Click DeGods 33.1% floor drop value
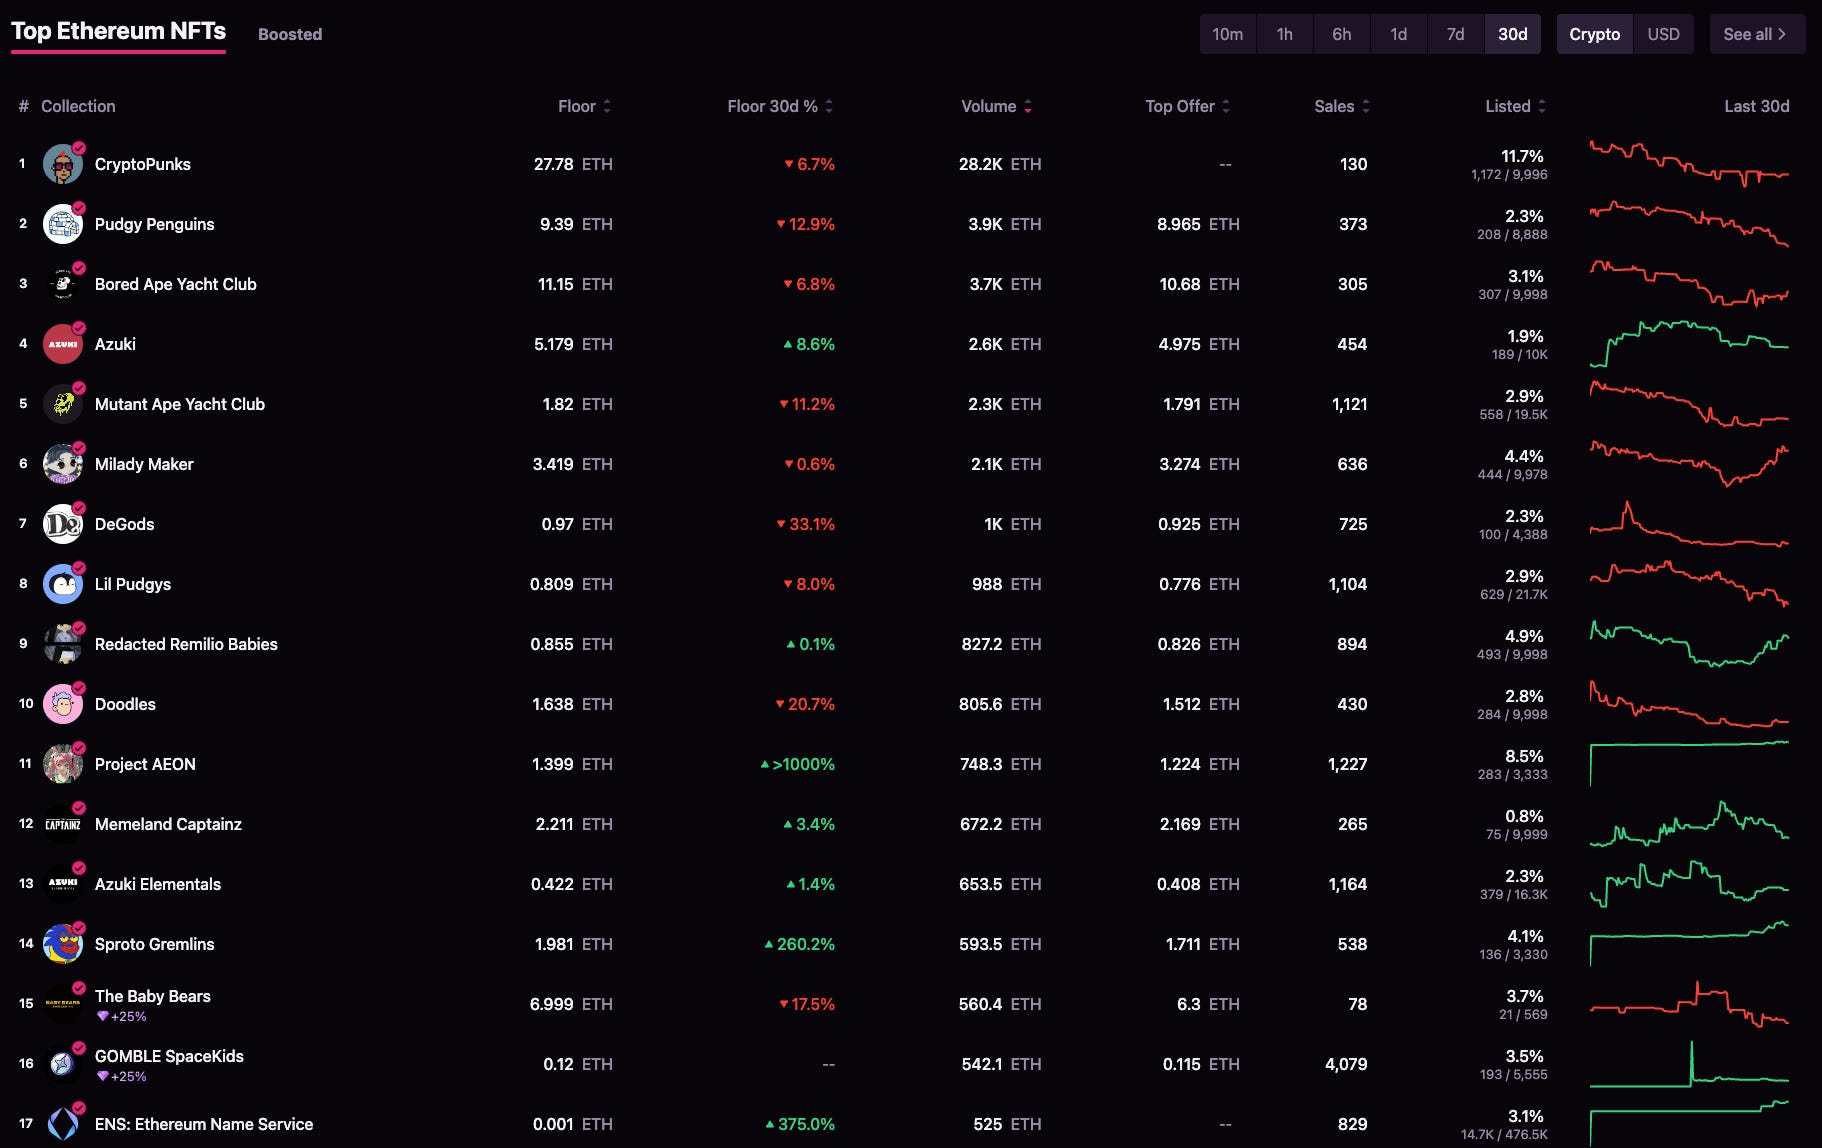The height and width of the screenshot is (1148, 1822). 805,524
